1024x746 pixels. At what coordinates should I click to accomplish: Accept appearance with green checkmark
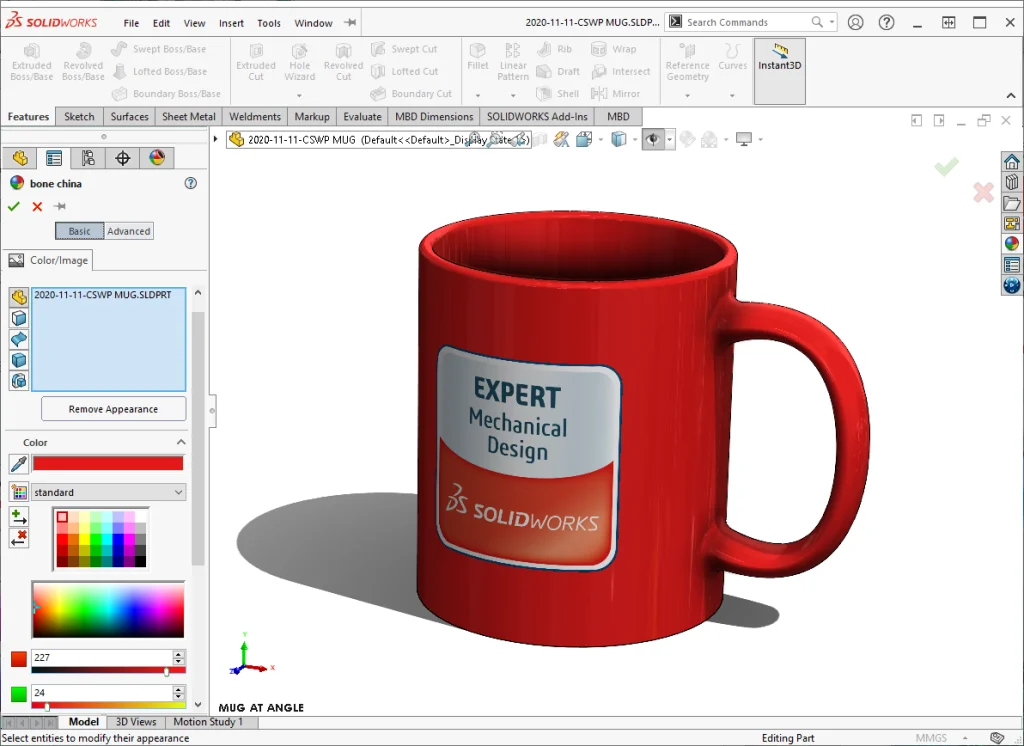click(13, 206)
